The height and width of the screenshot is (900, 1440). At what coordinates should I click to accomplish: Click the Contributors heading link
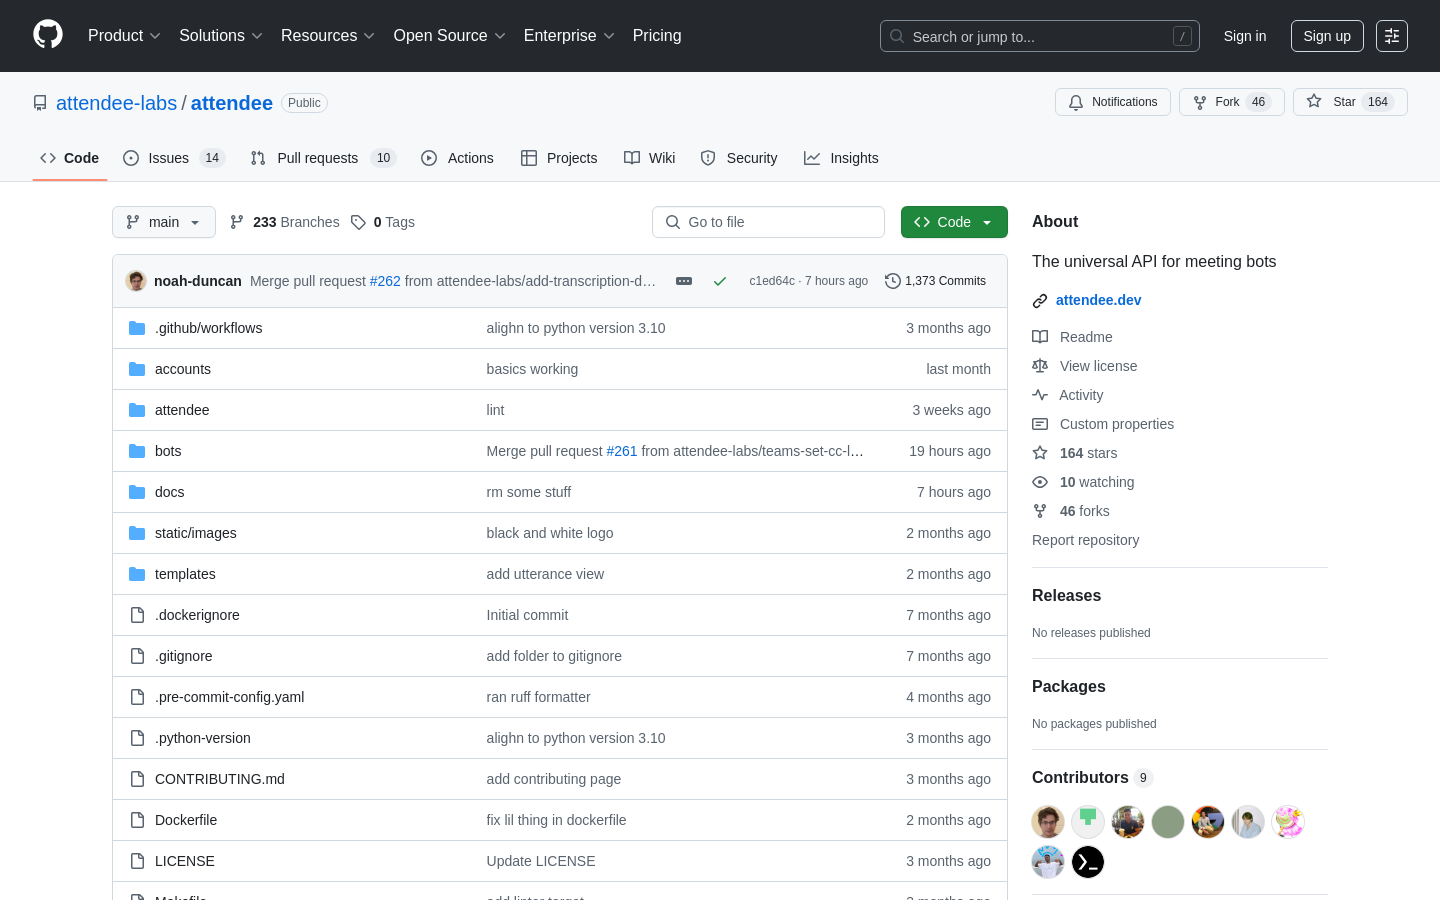tap(1080, 777)
